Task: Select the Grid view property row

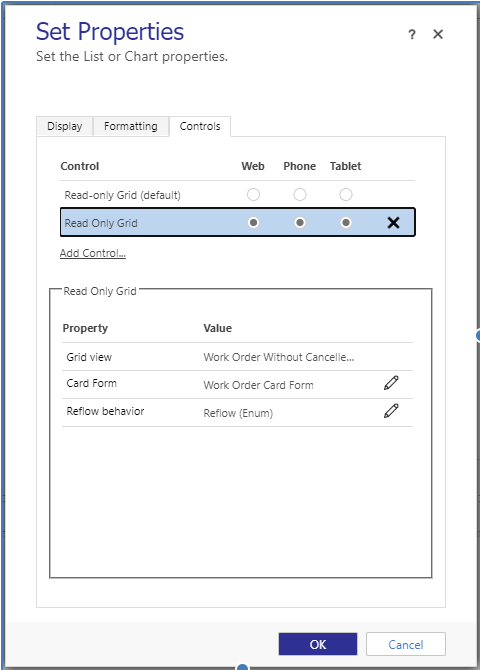Action: point(237,357)
